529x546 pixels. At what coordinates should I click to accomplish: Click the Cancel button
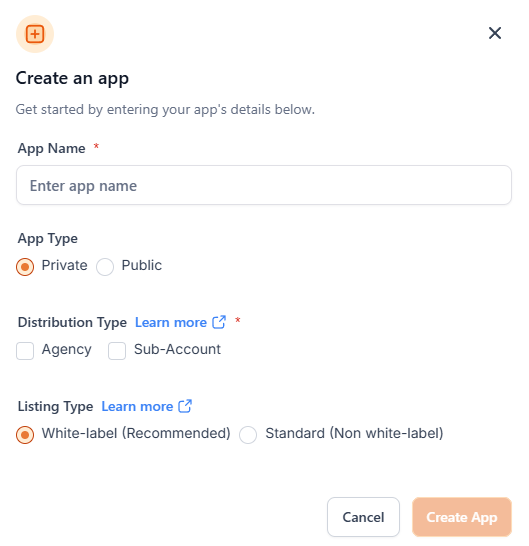(363, 517)
